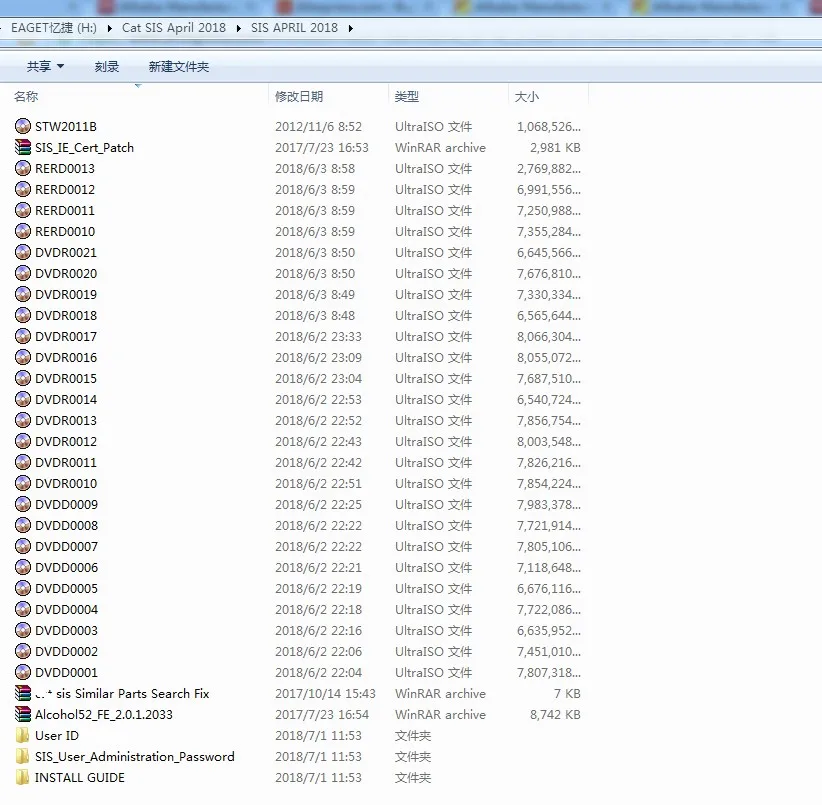Select the DVDR0016 disc image icon
822x805 pixels.
click(x=23, y=357)
